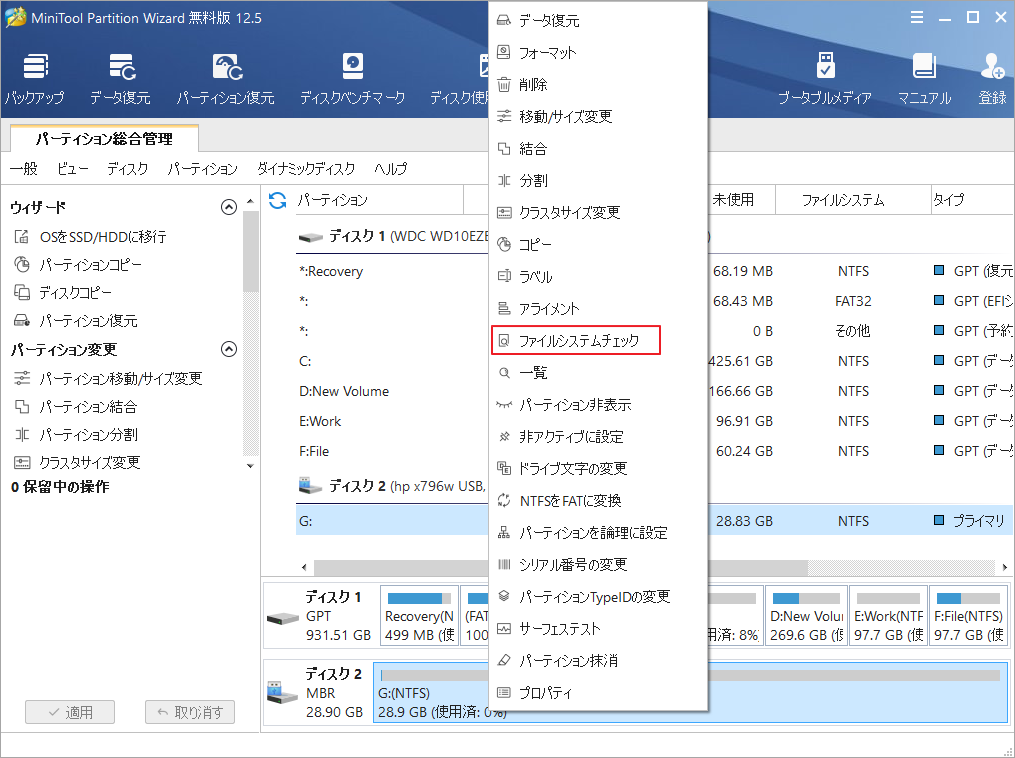
Task: Open the ビュー menu
Action: (72, 169)
